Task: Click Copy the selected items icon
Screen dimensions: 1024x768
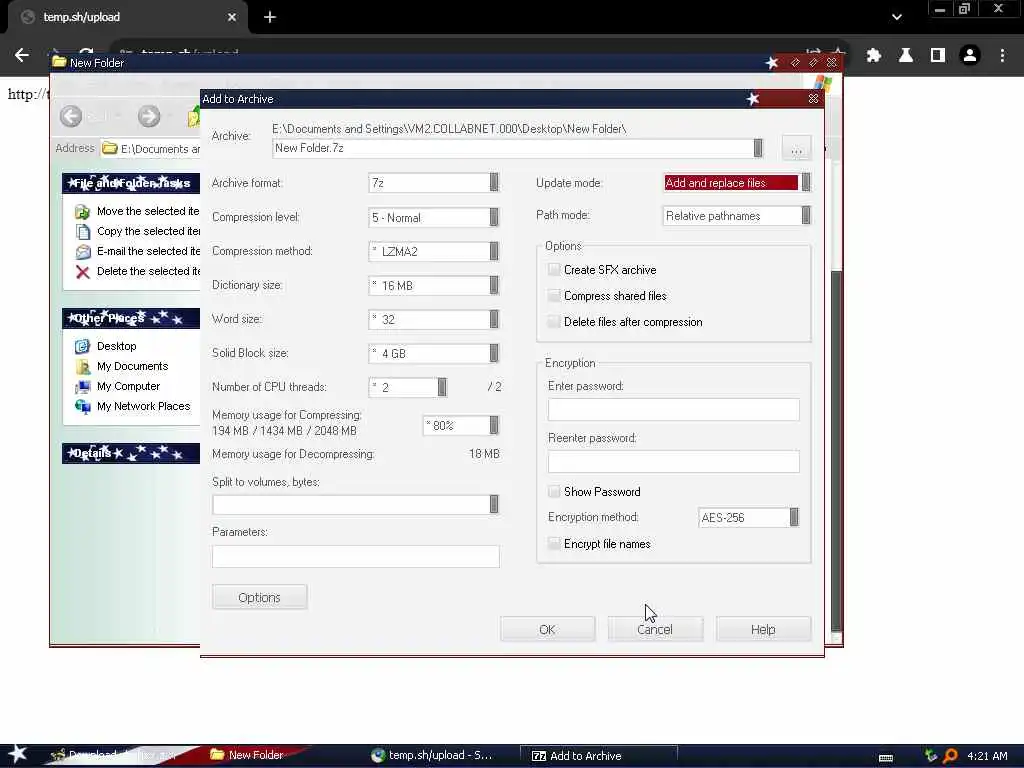Action: pos(82,232)
